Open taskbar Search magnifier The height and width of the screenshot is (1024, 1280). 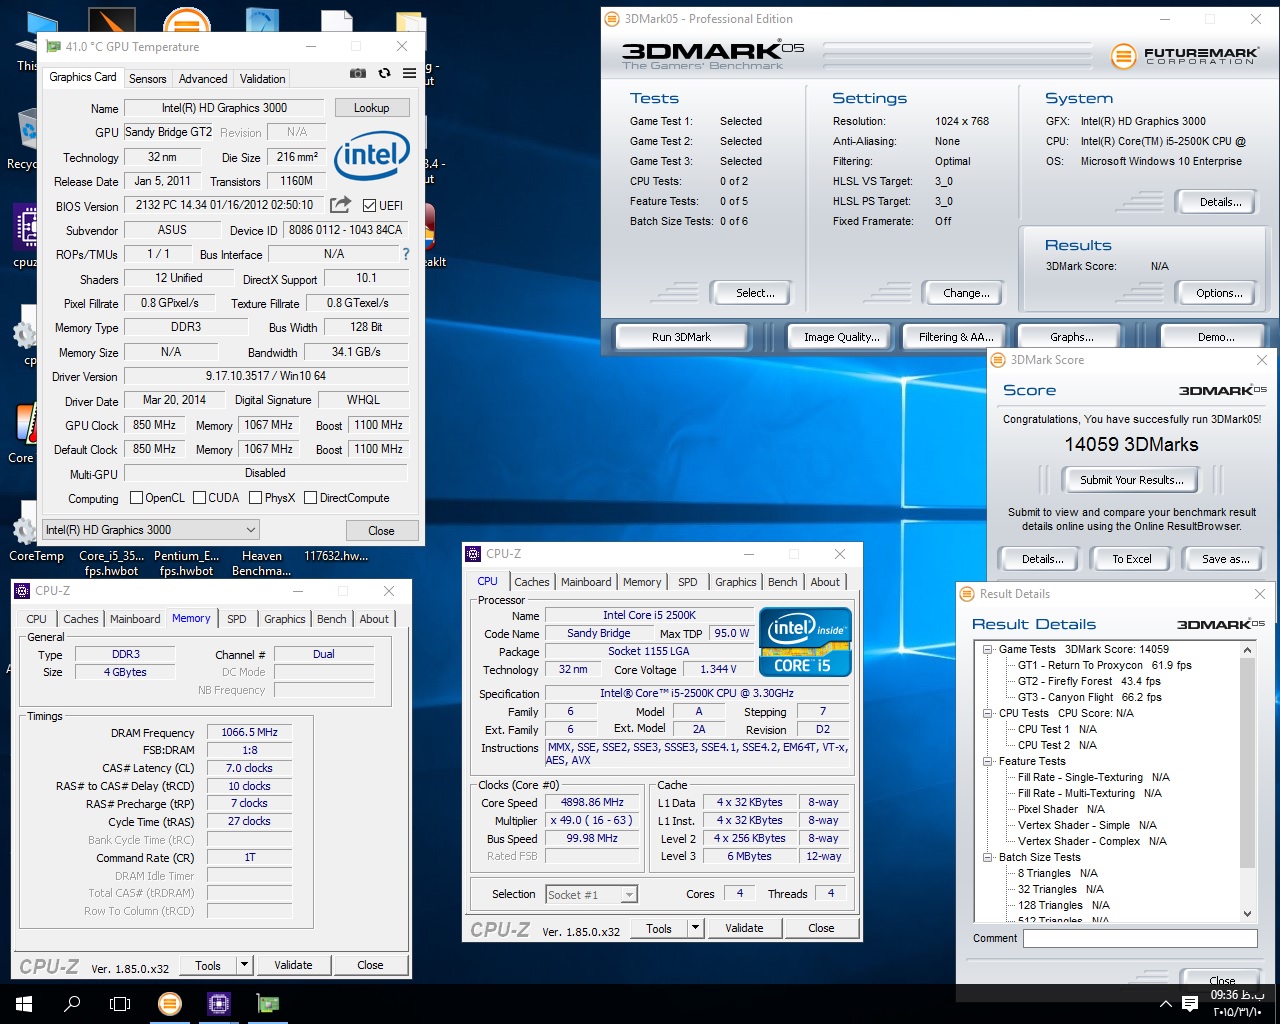coord(72,1003)
